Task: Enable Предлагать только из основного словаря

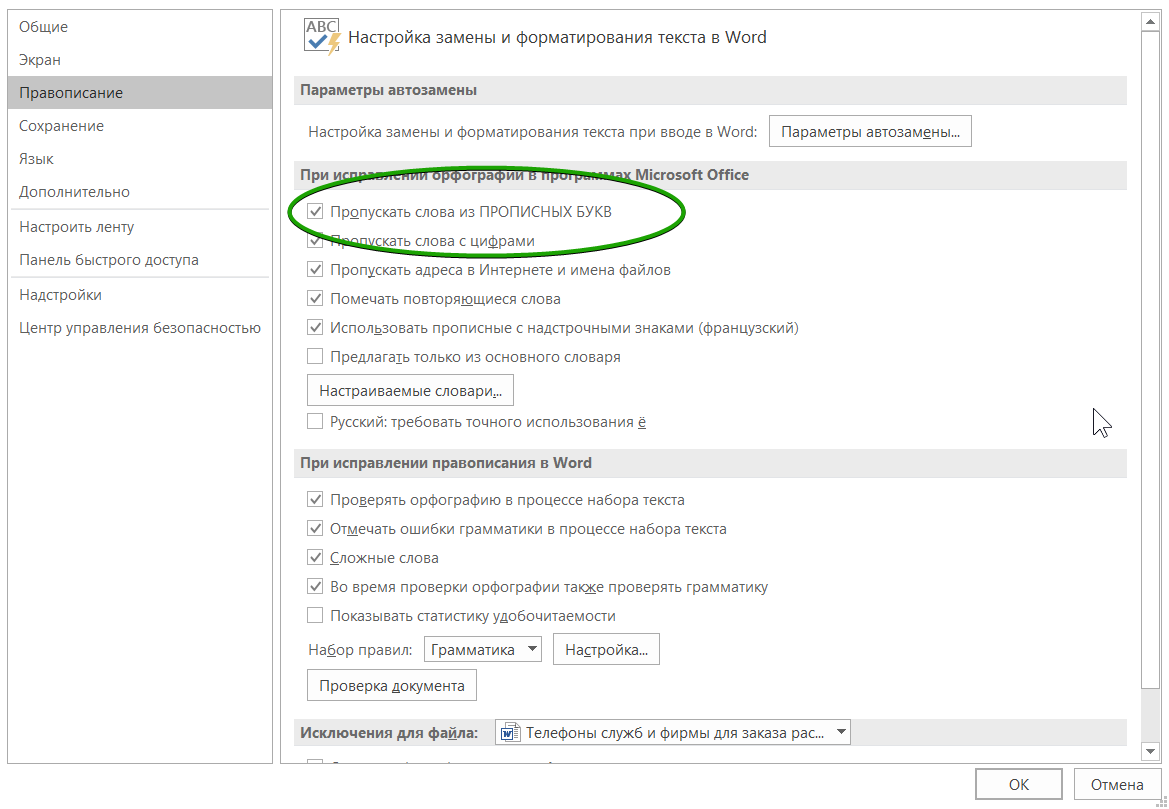Action: [315, 356]
